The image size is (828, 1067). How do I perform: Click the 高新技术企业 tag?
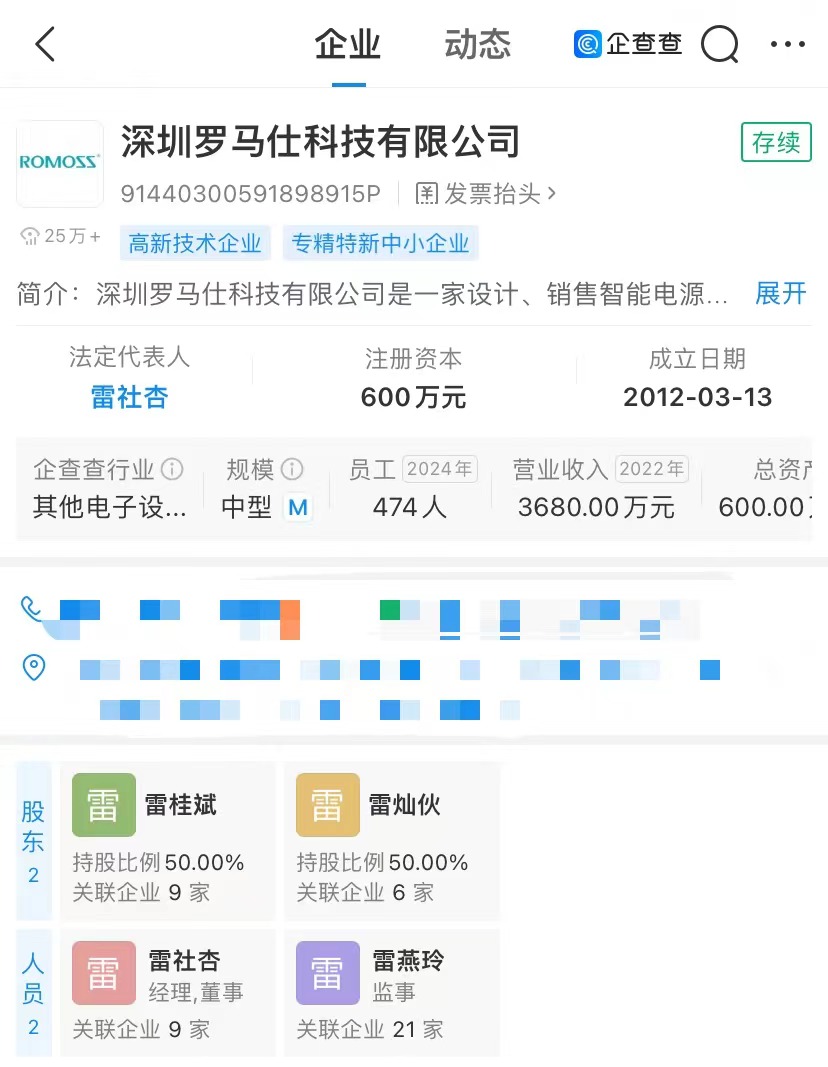coord(195,243)
